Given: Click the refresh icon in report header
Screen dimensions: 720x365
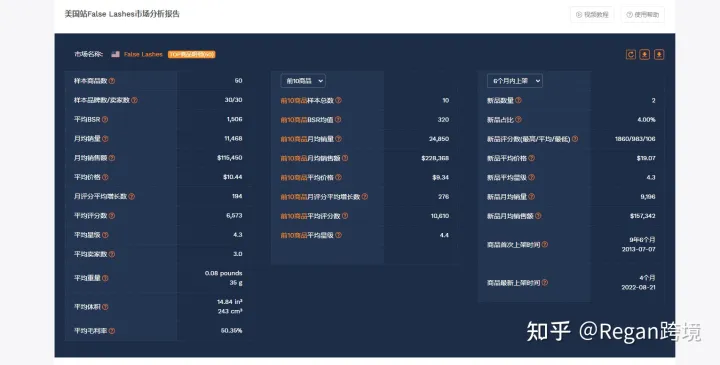Looking at the screenshot, I should point(630,55).
